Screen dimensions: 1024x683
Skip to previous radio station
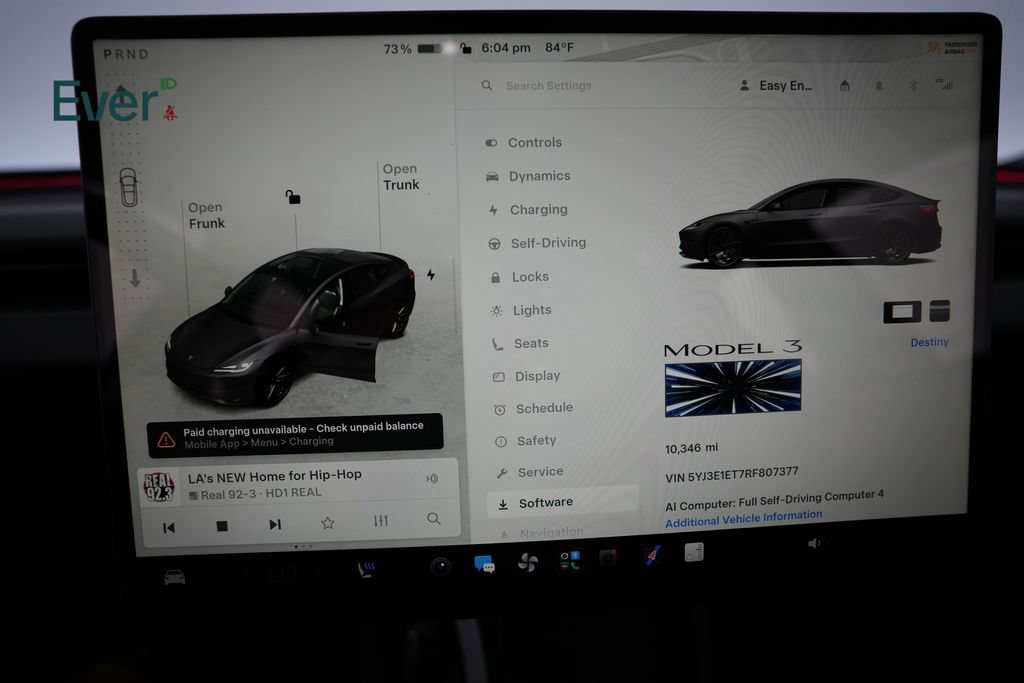click(x=169, y=528)
